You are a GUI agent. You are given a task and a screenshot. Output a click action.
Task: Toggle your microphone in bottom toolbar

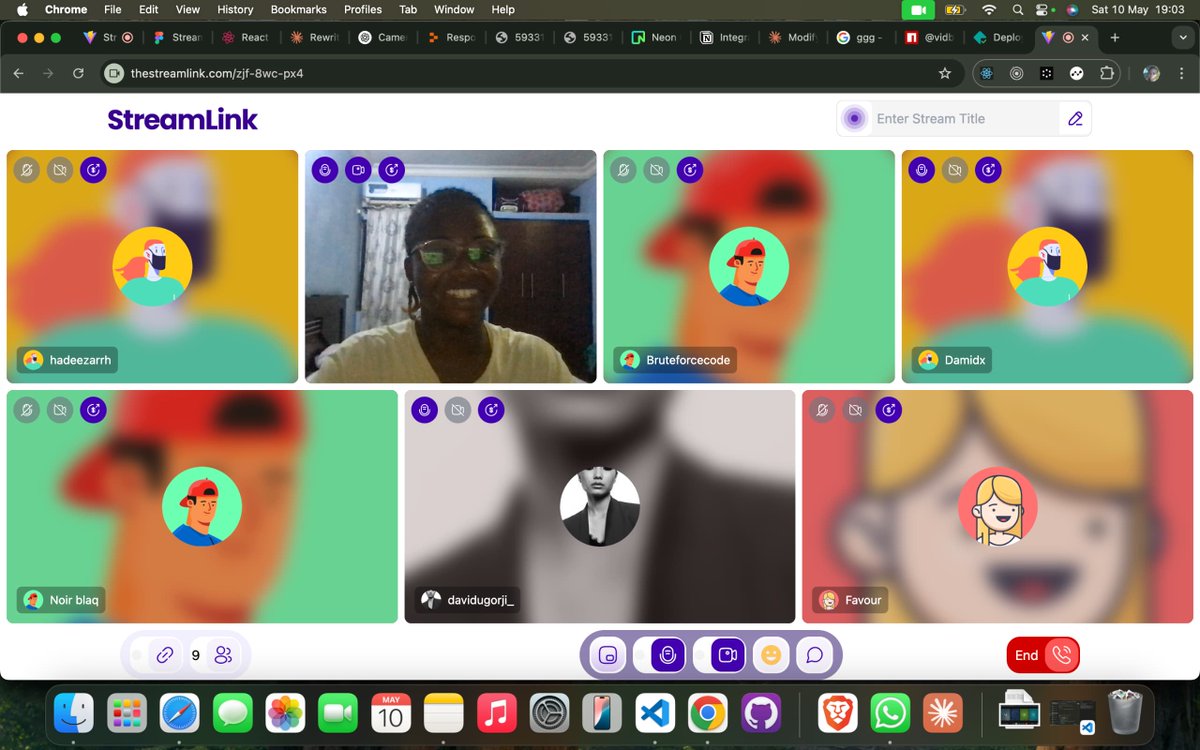[668, 655]
